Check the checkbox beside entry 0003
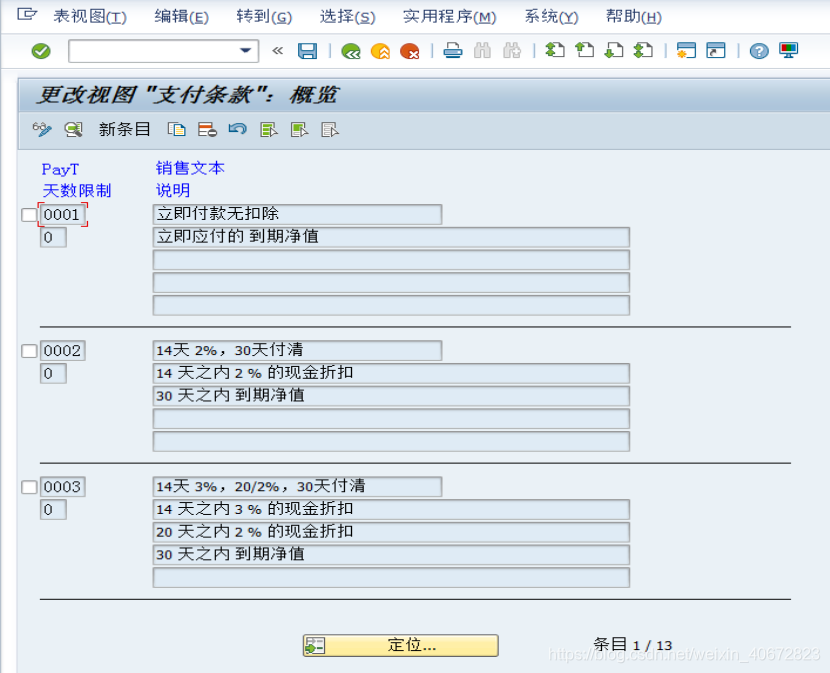Image resolution: width=830 pixels, height=673 pixels. (31, 487)
